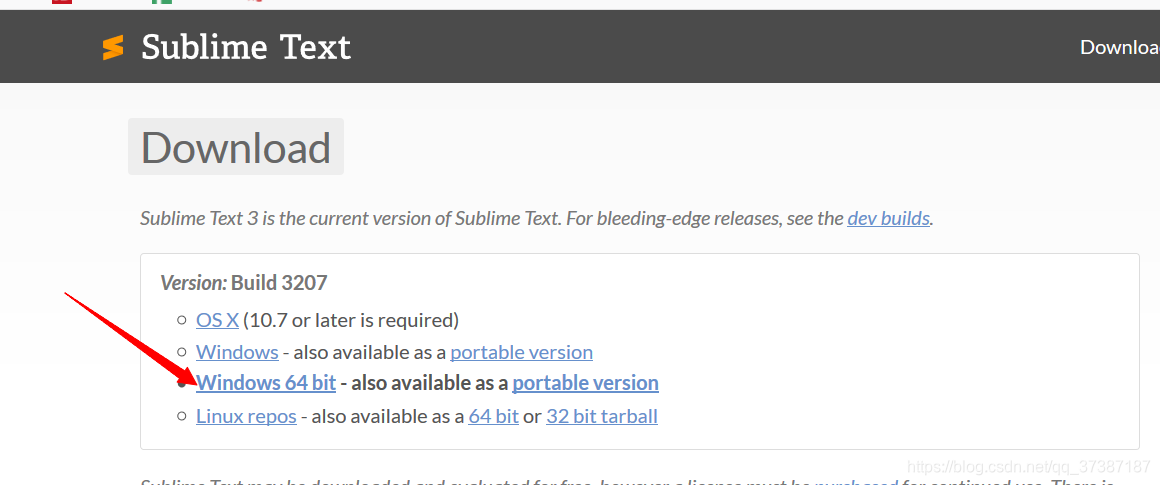This screenshot has width=1160, height=485.
Task: Click the blog.csdn.net watermark URL
Action: tap(1028, 467)
